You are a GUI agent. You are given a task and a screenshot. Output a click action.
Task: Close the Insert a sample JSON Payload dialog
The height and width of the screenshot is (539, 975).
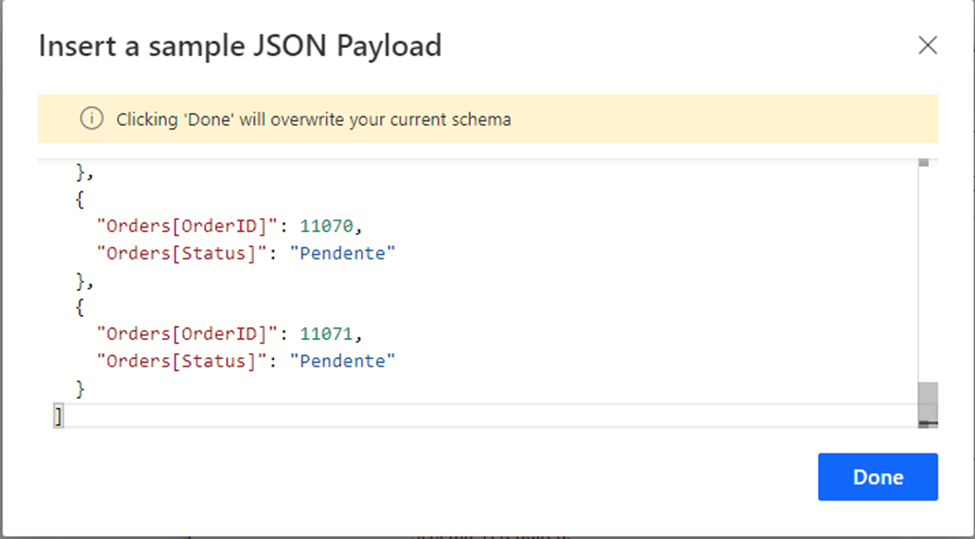pos(927,46)
